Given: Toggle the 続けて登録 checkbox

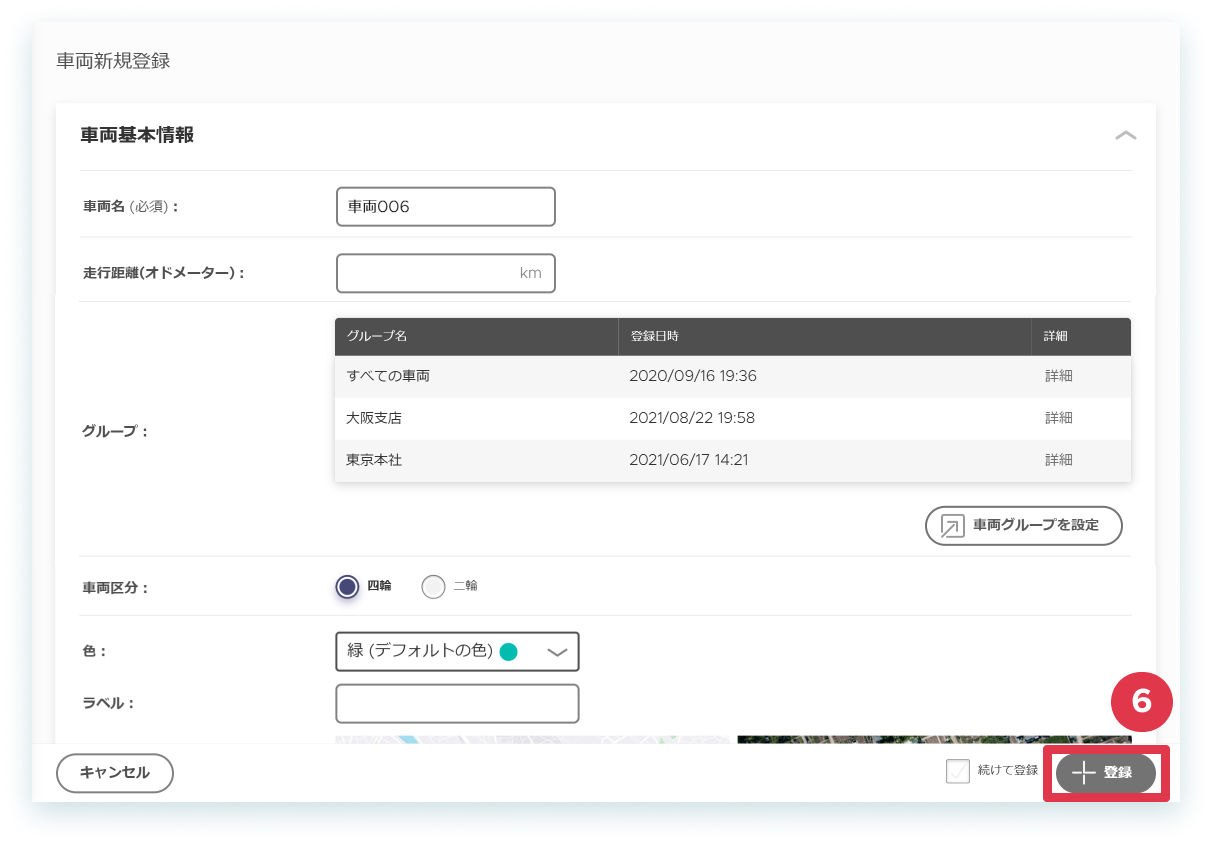Looking at the screenshot, I should 958,771.
